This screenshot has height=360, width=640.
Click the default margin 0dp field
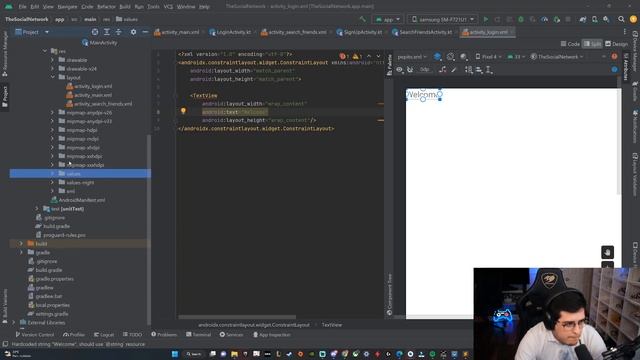tap(424, 70)
